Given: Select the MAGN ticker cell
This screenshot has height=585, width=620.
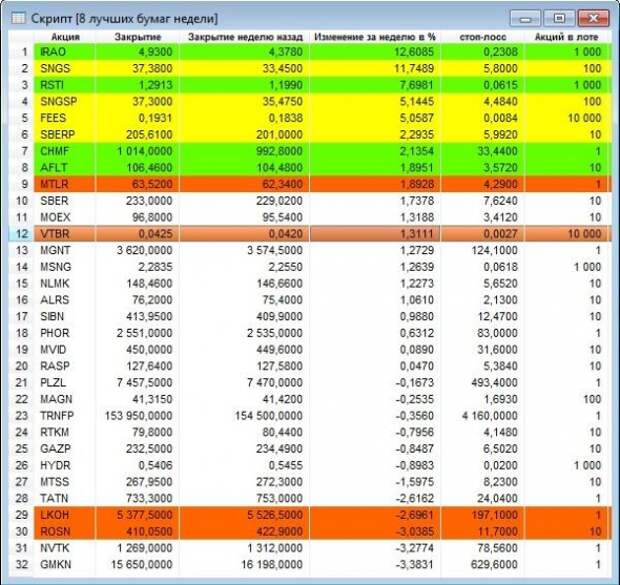Looking at the screenshot, I should 65,399.
